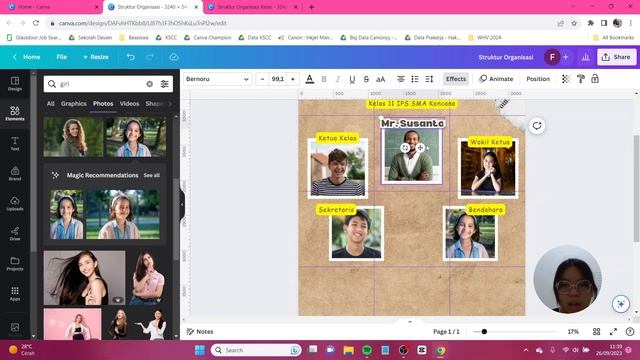640x360 pixels.
Task: Open the Notes panel
Action: 200,332
